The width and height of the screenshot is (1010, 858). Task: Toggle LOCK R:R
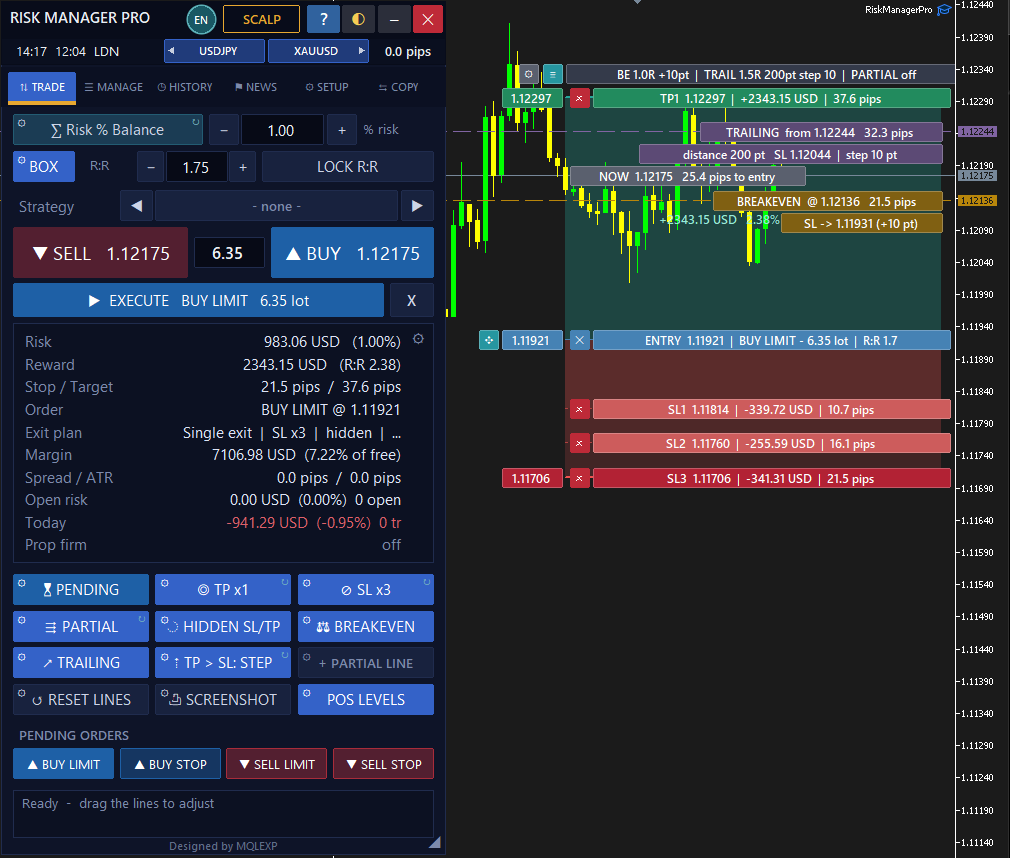347,167
